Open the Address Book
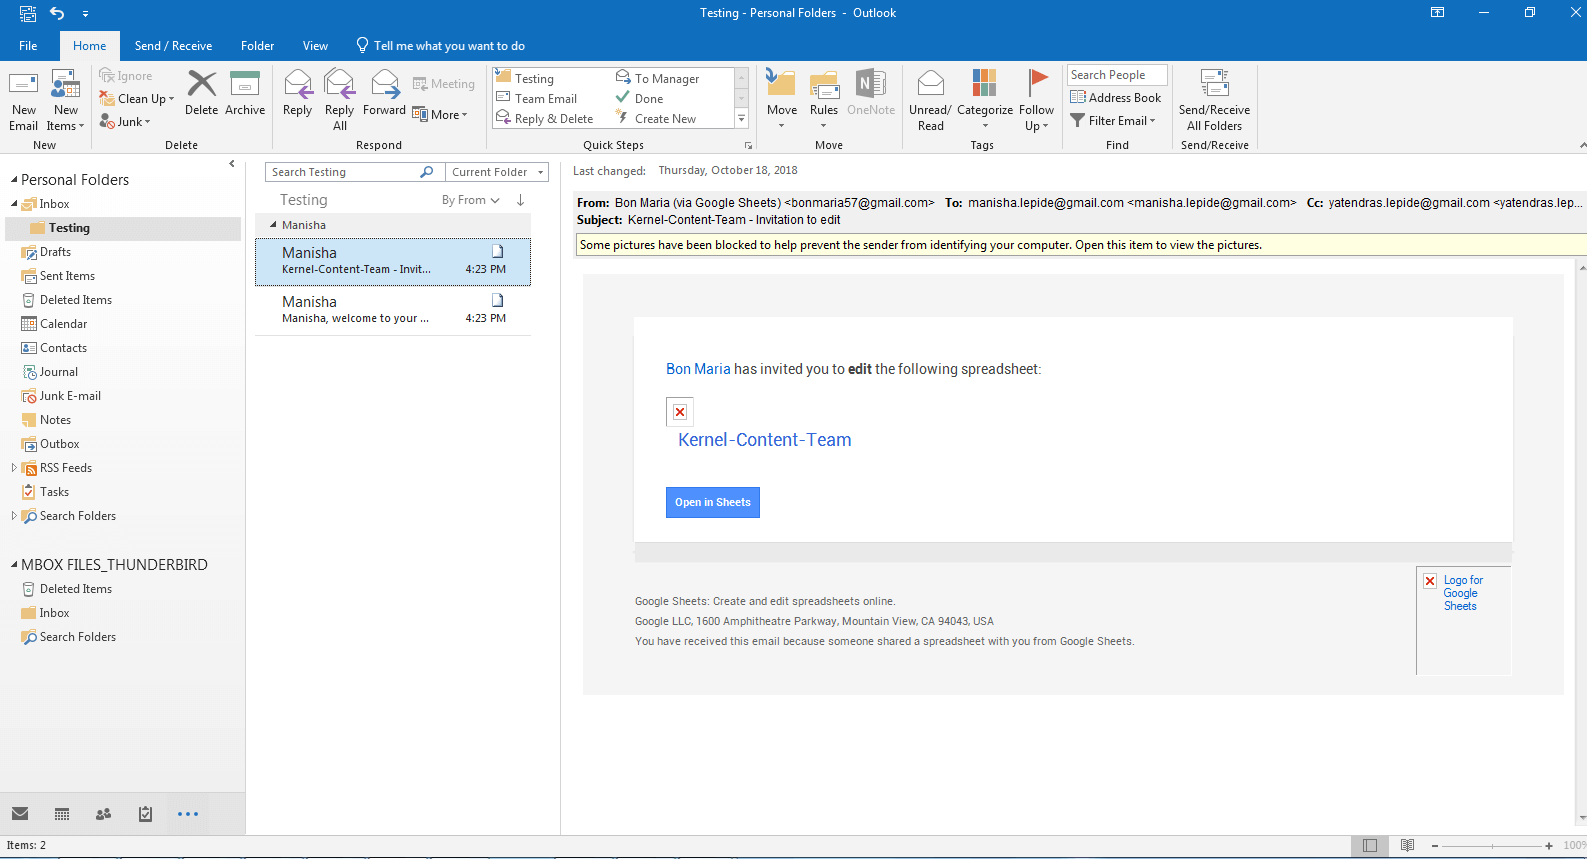The height and width of the screenshot is (859, 1587). (1116, 98)
